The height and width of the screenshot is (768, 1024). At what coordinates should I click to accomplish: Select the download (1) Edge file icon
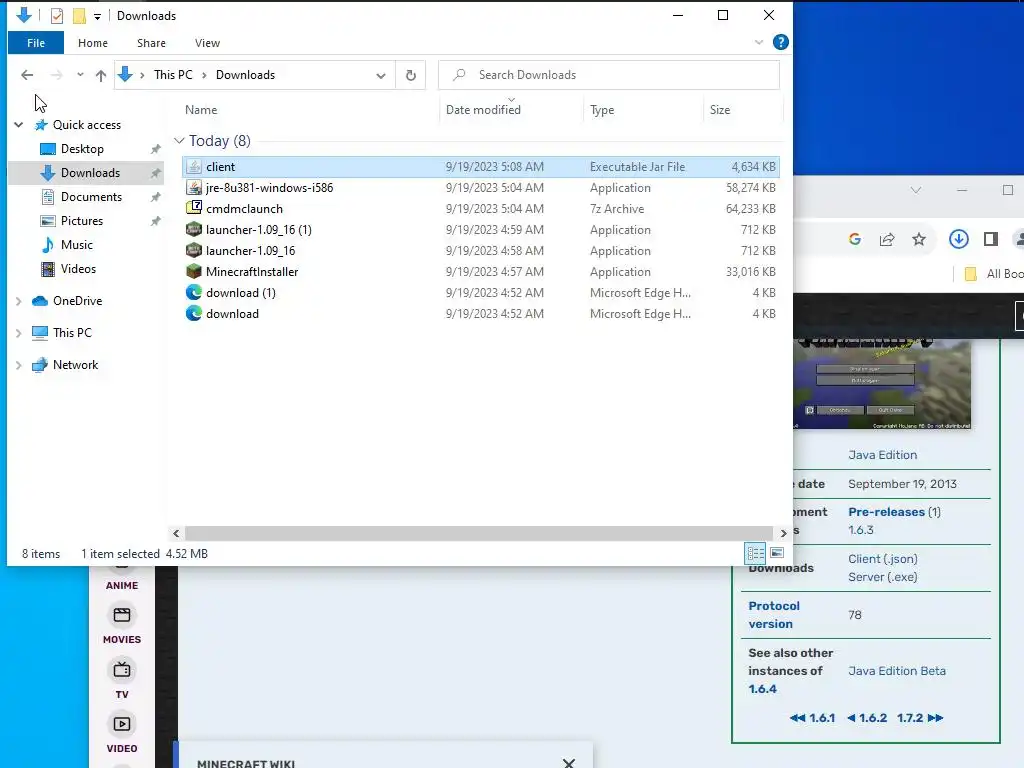click(x=194, y=293)
